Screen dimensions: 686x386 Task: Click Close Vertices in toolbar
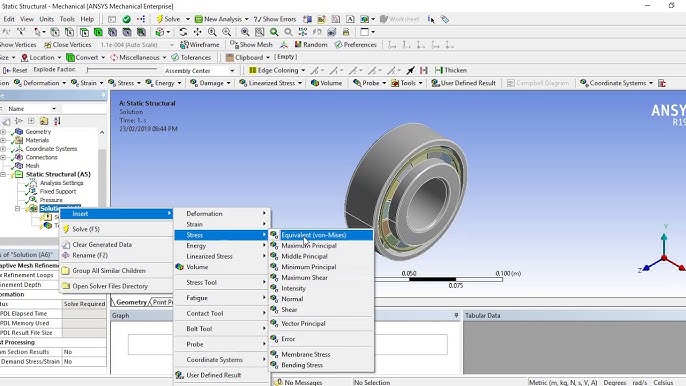coord(68,45)
